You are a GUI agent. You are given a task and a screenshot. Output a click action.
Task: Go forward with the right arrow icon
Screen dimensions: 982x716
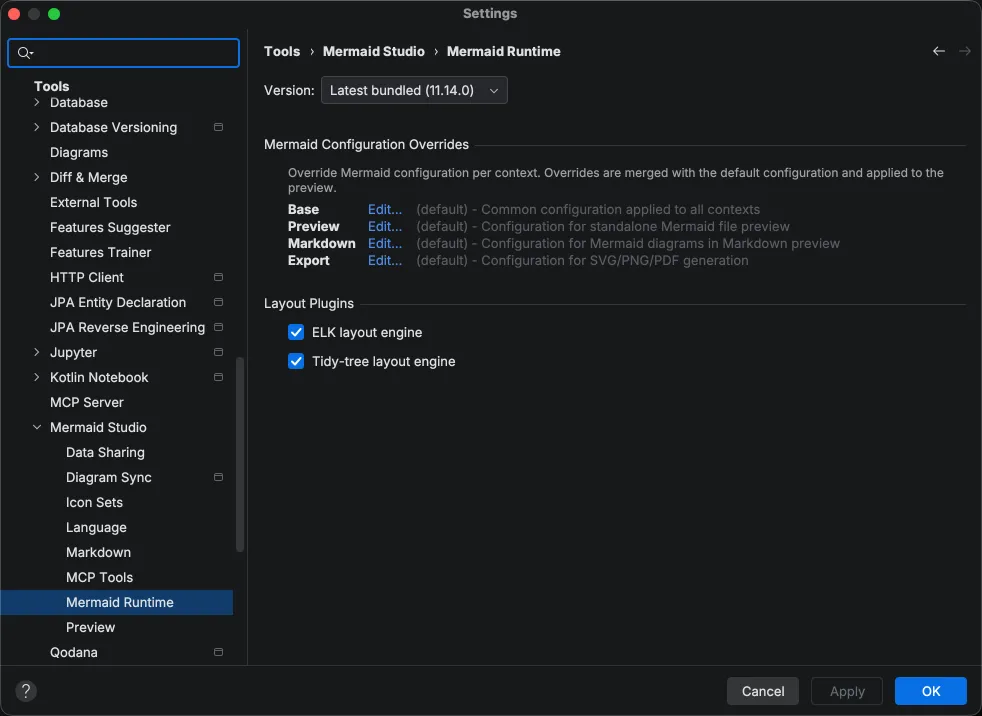[964, 51]
